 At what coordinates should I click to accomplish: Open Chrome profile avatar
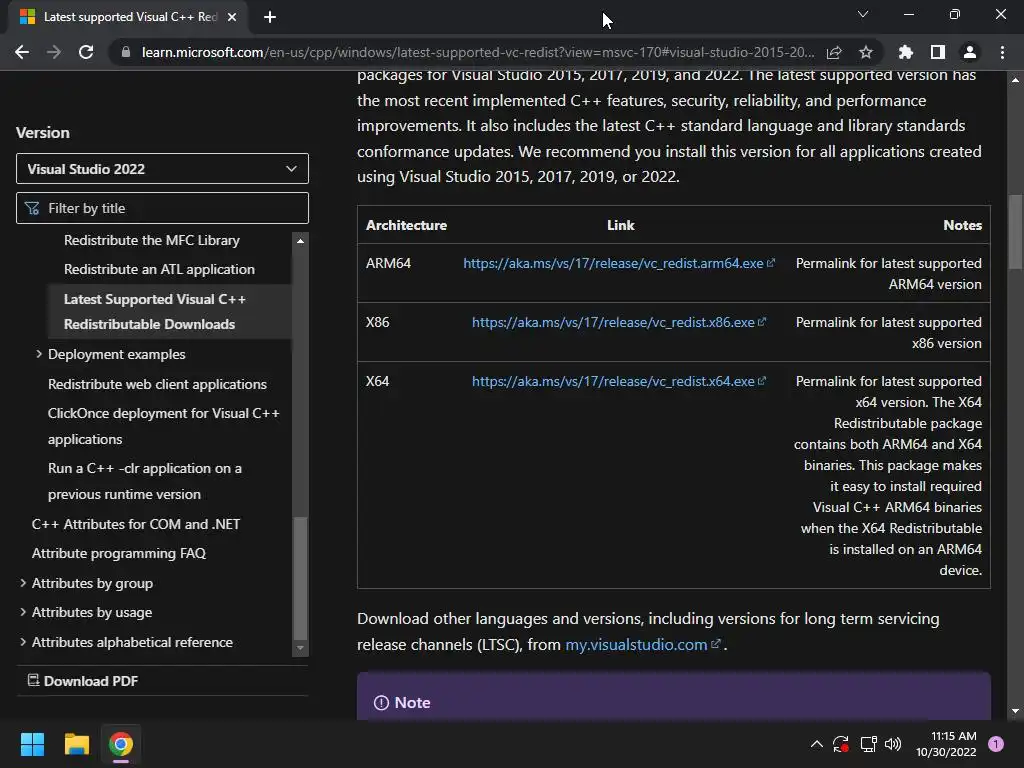point(970,52)
